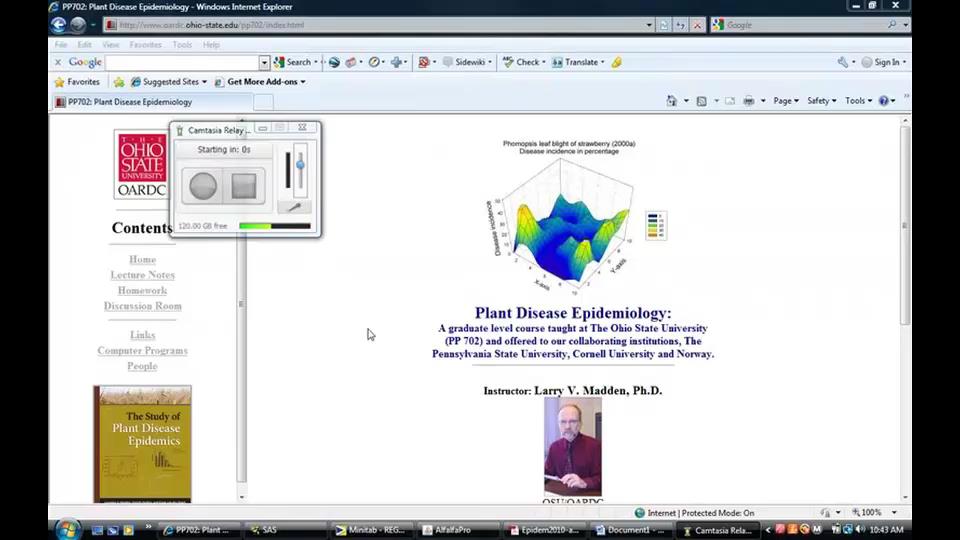Go forward with the browser Forward arrow

(x=78, y=24)
